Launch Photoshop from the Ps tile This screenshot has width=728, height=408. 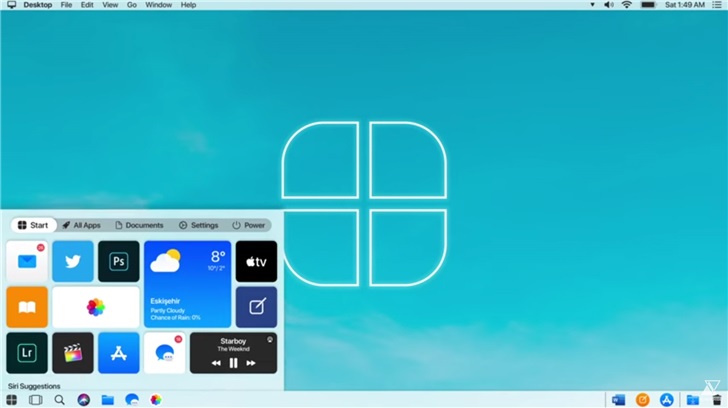(x=119, y=261)
